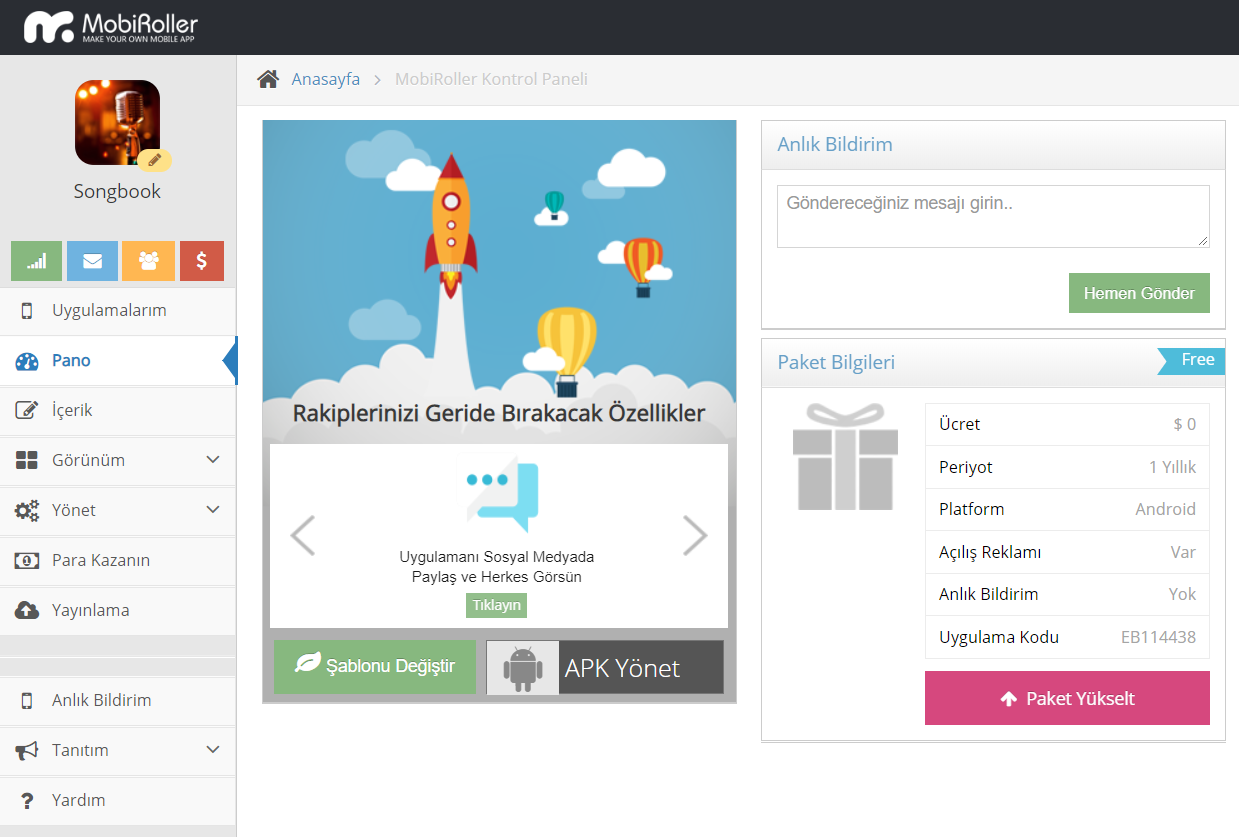The width and height of the screenshot is (1239, 837).
Task: Click the chat bubble slide icon
Action: (503, 494)
